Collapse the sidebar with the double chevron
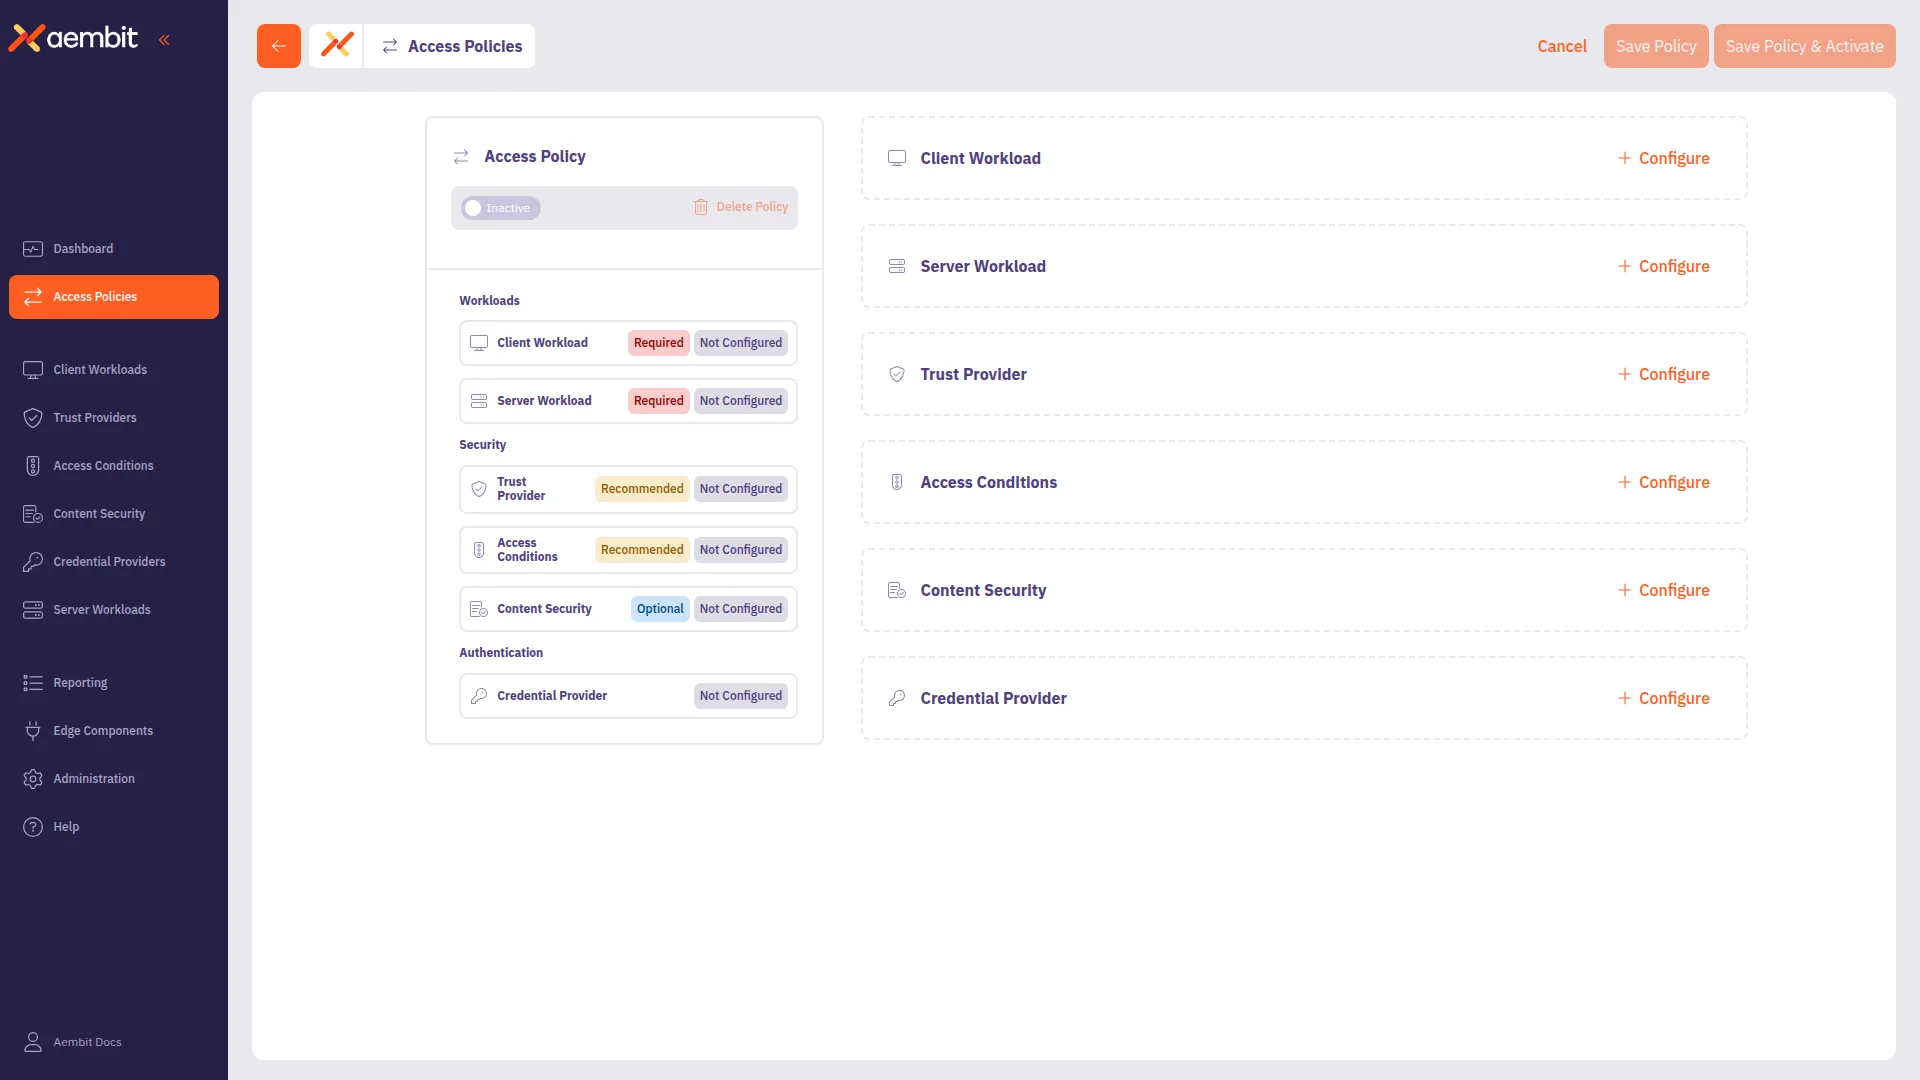Viewport: 1920px width, 1080px height. tap(164, 40)
